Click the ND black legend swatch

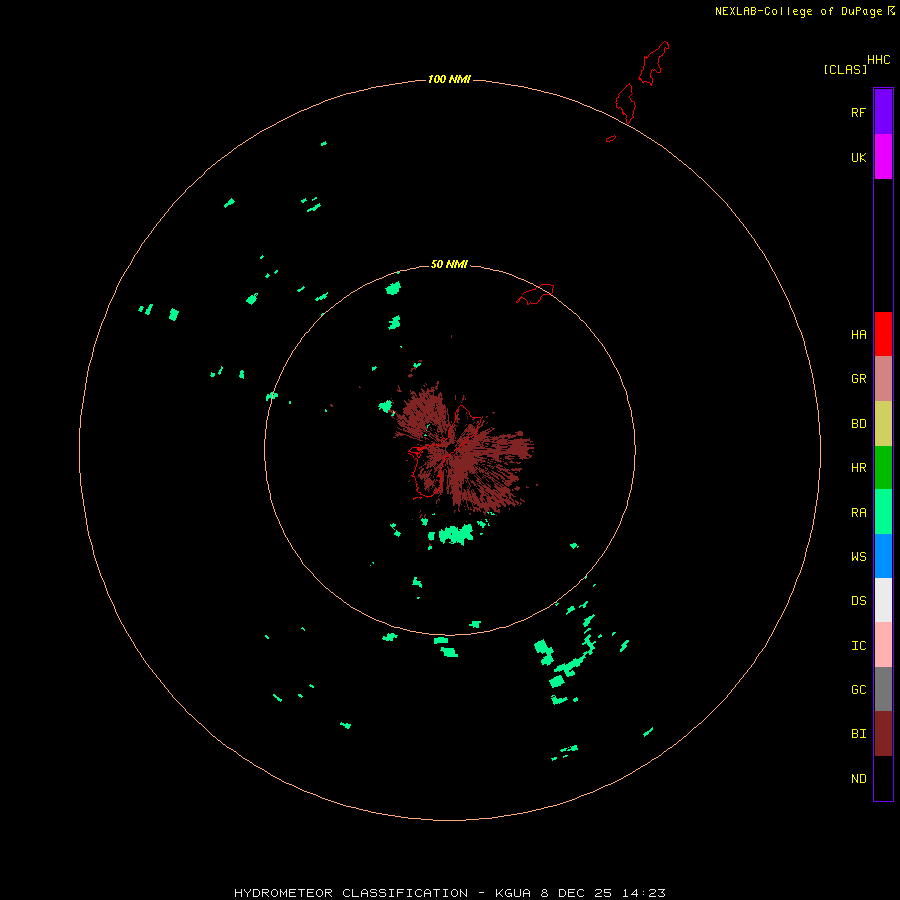883,778
